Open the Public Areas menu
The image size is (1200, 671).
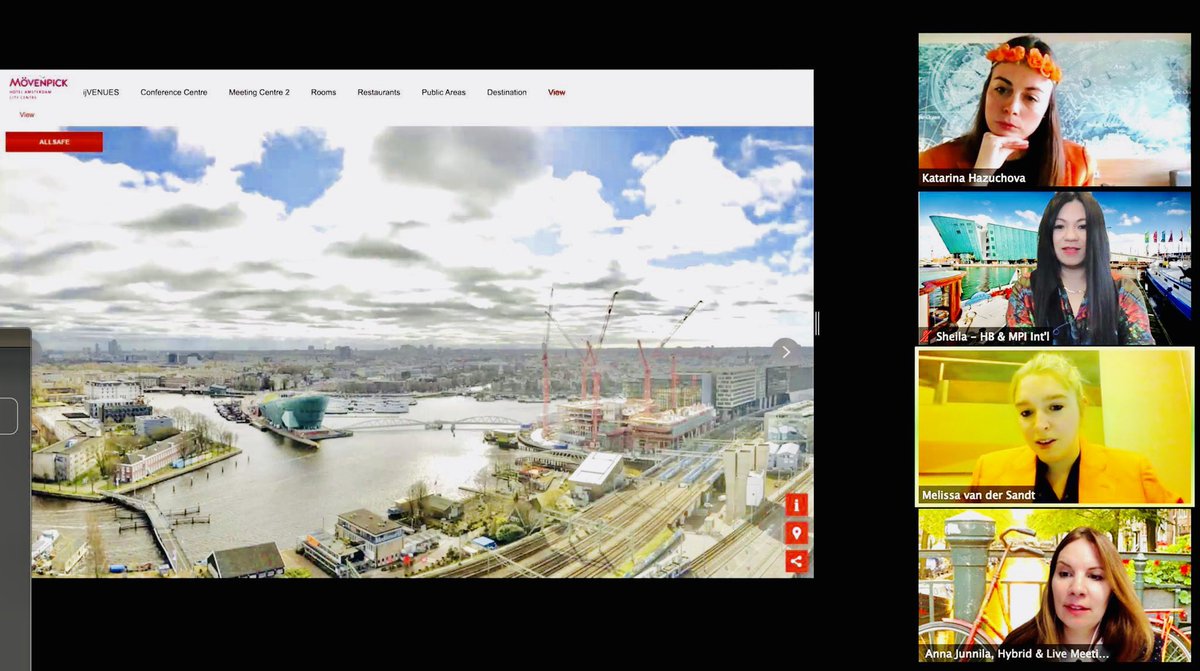point(443,92)
